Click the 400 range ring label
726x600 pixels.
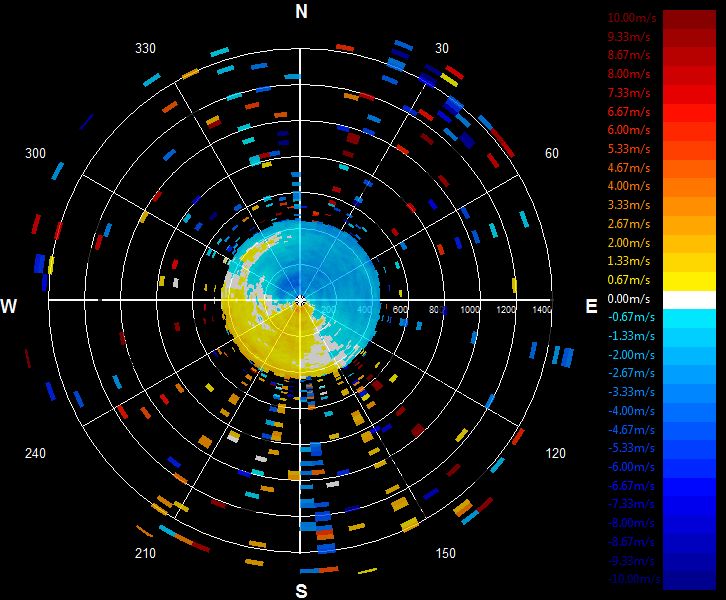click(365, 310)
